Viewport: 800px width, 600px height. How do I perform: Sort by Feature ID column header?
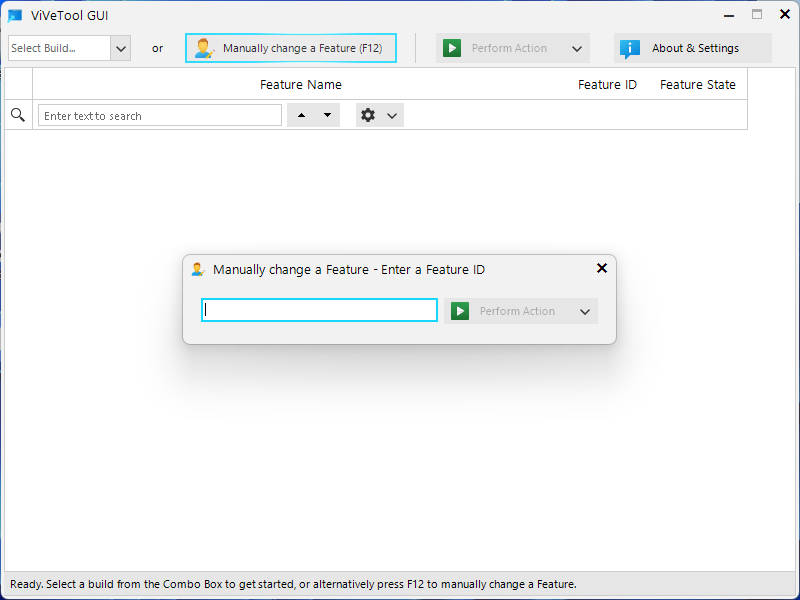(x=607, y=85)
